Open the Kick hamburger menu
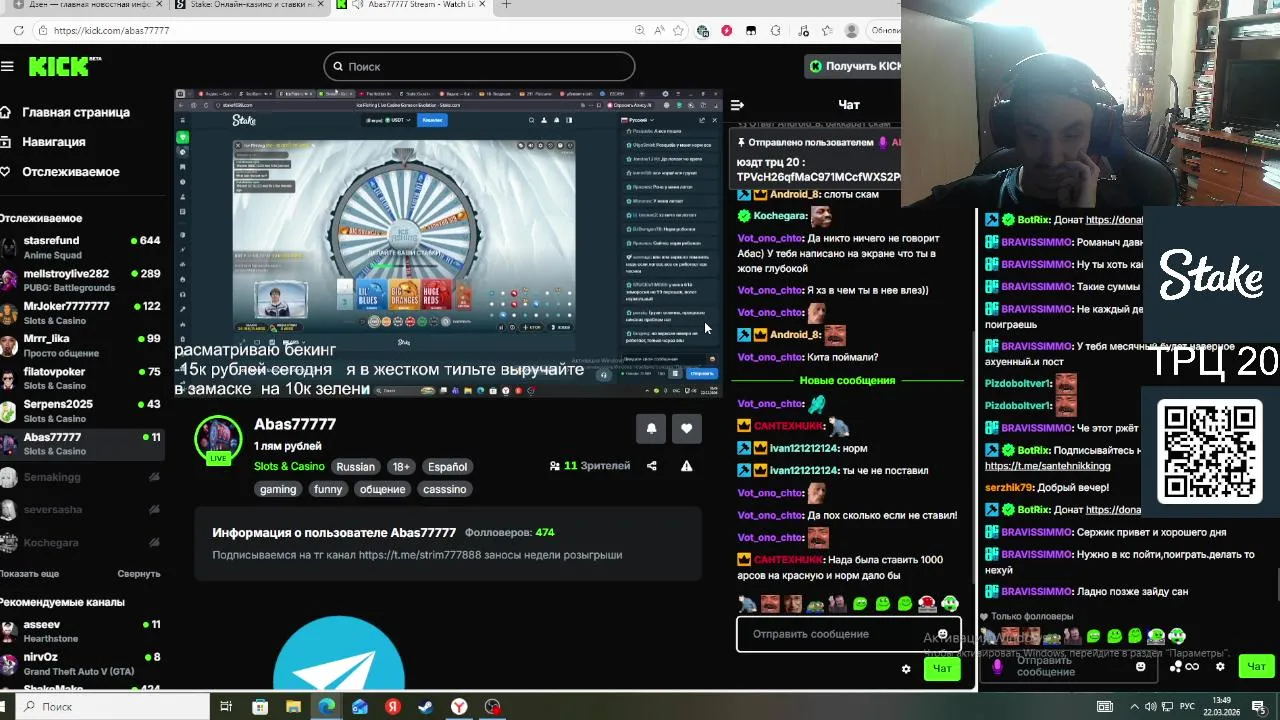The image size is (1280, 720). [7, 66]
